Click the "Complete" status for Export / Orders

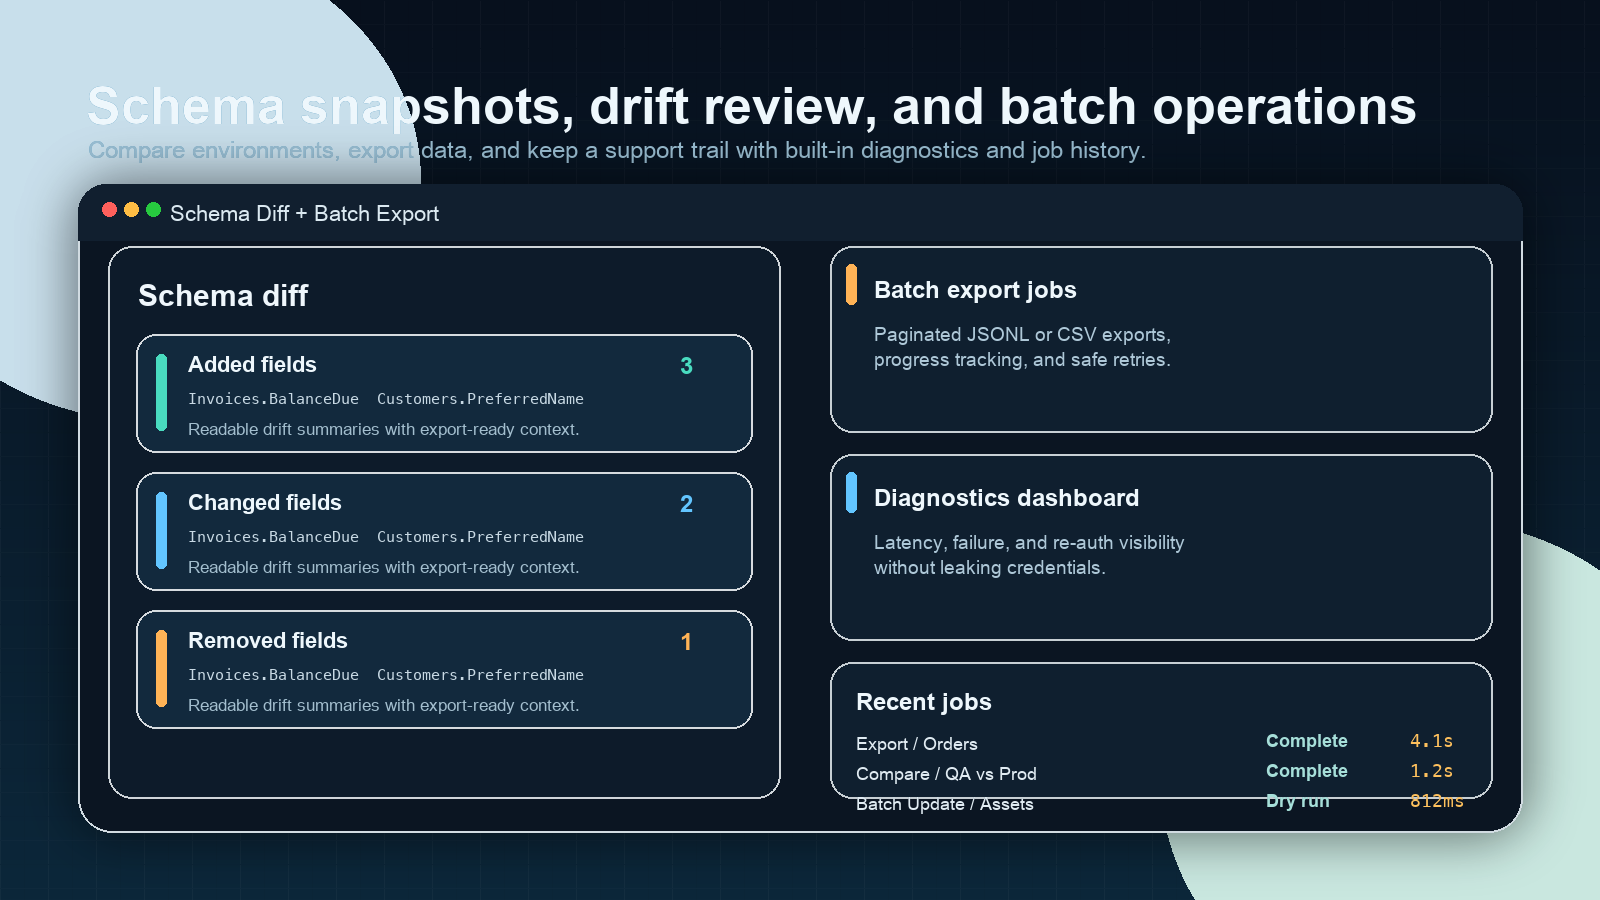point(1306,741)
